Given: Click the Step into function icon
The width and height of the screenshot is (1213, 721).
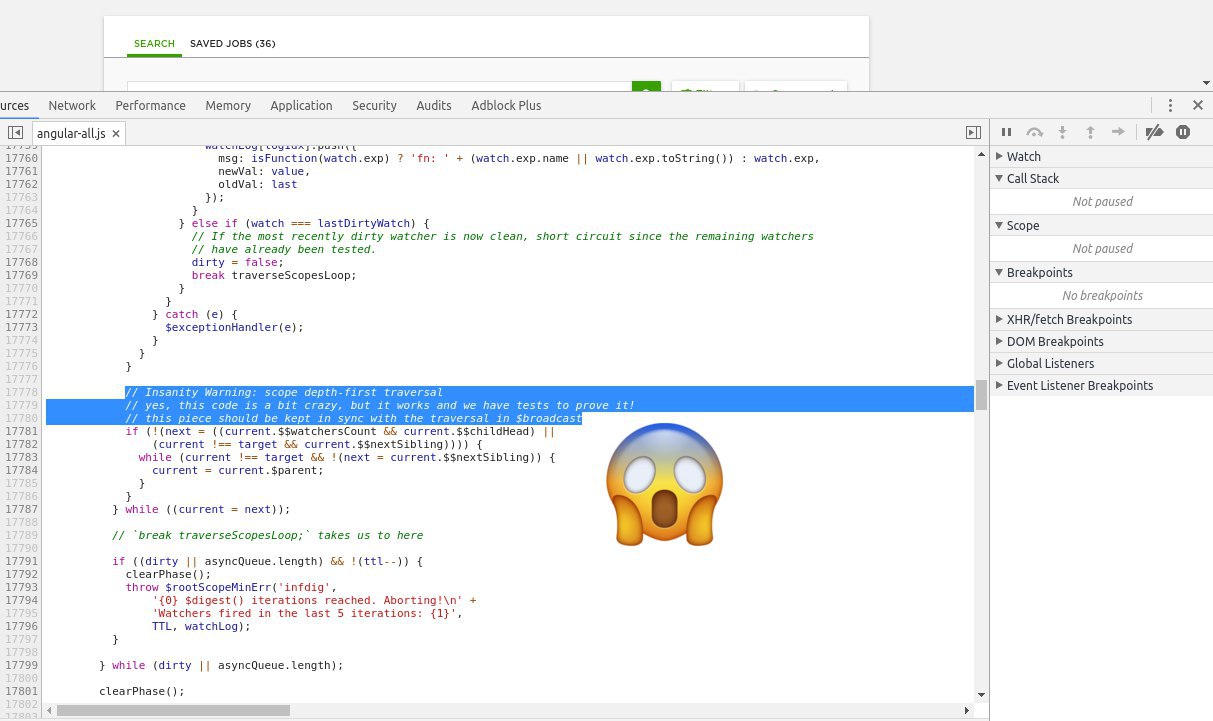Looking at the screenshot, I should click(x=1063, y=132).
